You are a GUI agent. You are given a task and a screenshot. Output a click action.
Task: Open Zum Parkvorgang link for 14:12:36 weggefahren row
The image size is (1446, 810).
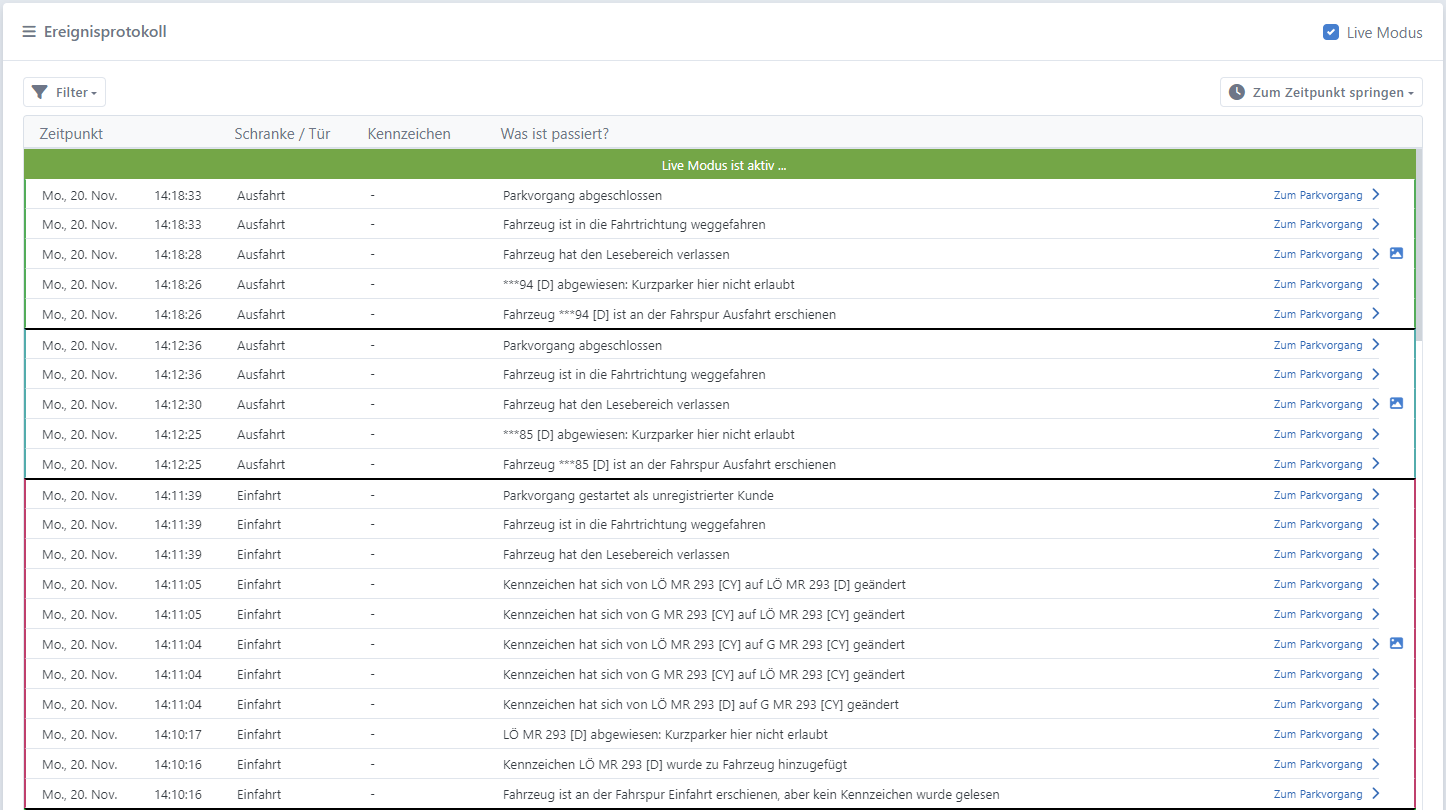pyautogui.click(x=1318, y=374)
